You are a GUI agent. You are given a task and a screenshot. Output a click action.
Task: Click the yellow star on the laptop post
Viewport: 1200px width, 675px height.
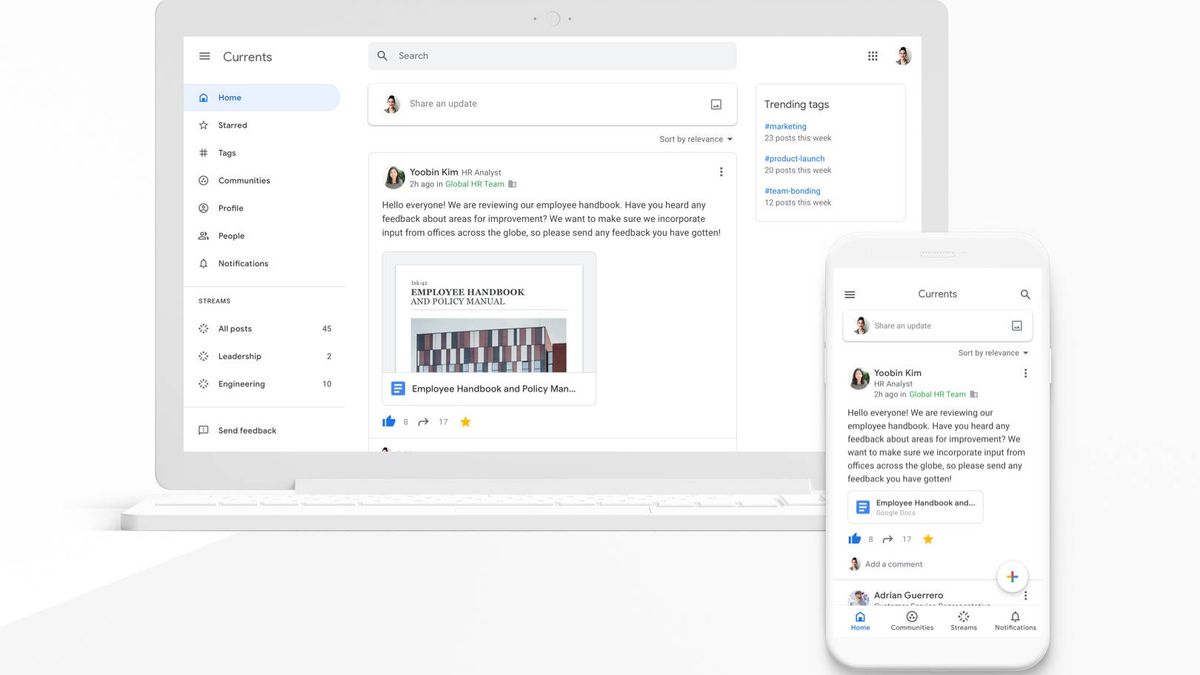pyautogui.click(x=465, y=422)
